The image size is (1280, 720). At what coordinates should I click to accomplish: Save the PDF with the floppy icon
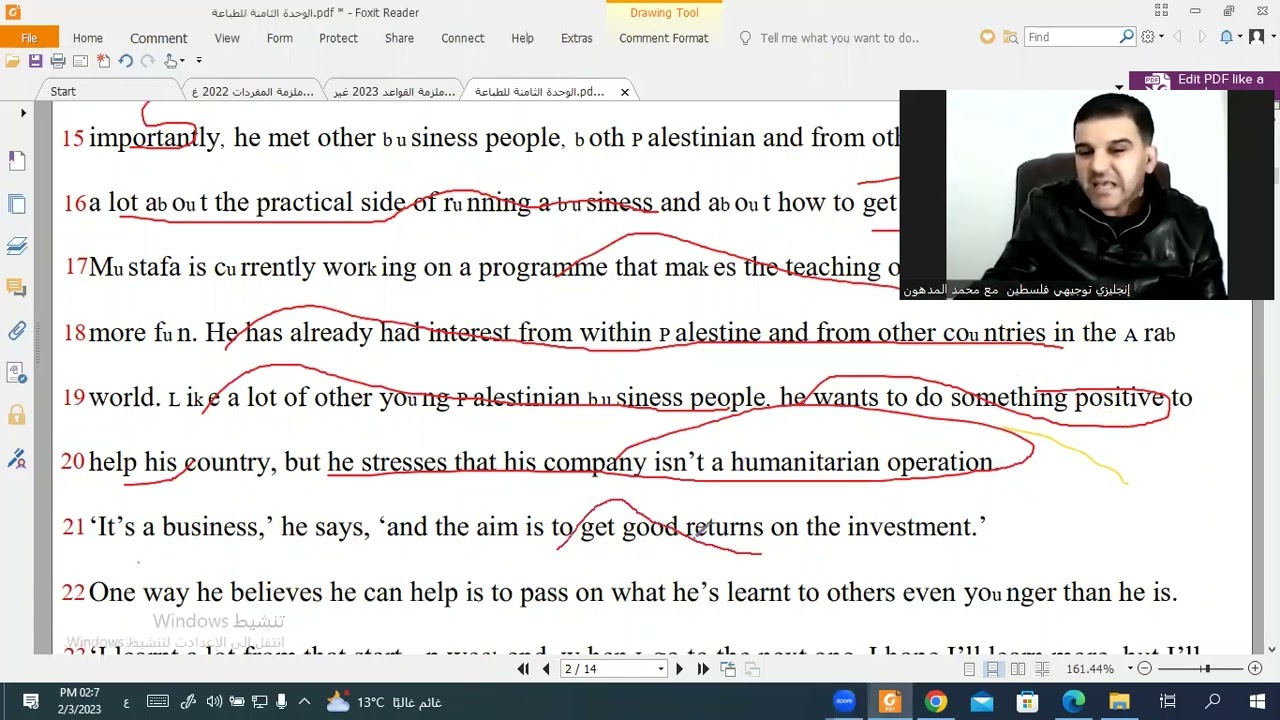coord(35,61)
